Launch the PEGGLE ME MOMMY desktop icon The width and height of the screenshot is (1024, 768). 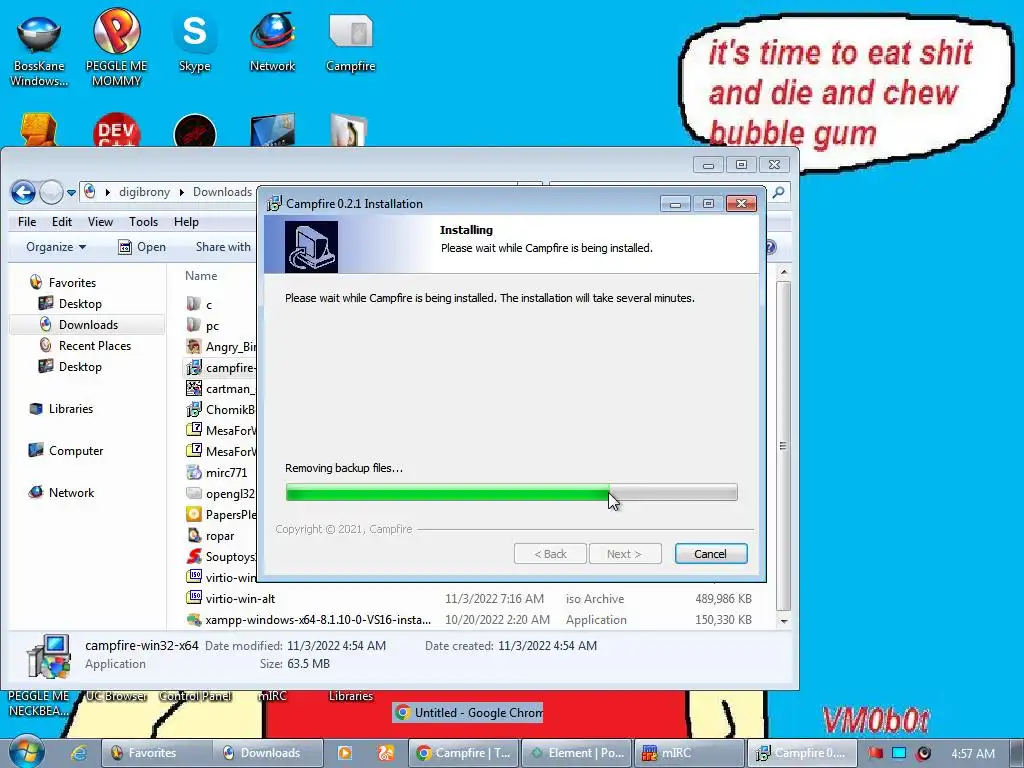click(116, 49)
